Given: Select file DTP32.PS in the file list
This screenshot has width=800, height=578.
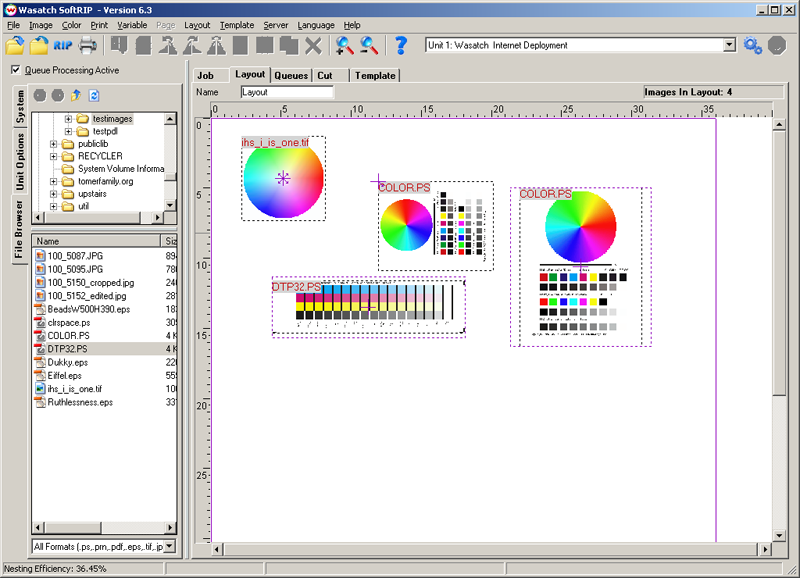Looking at the screenshot, I should (x=67, y=349).
